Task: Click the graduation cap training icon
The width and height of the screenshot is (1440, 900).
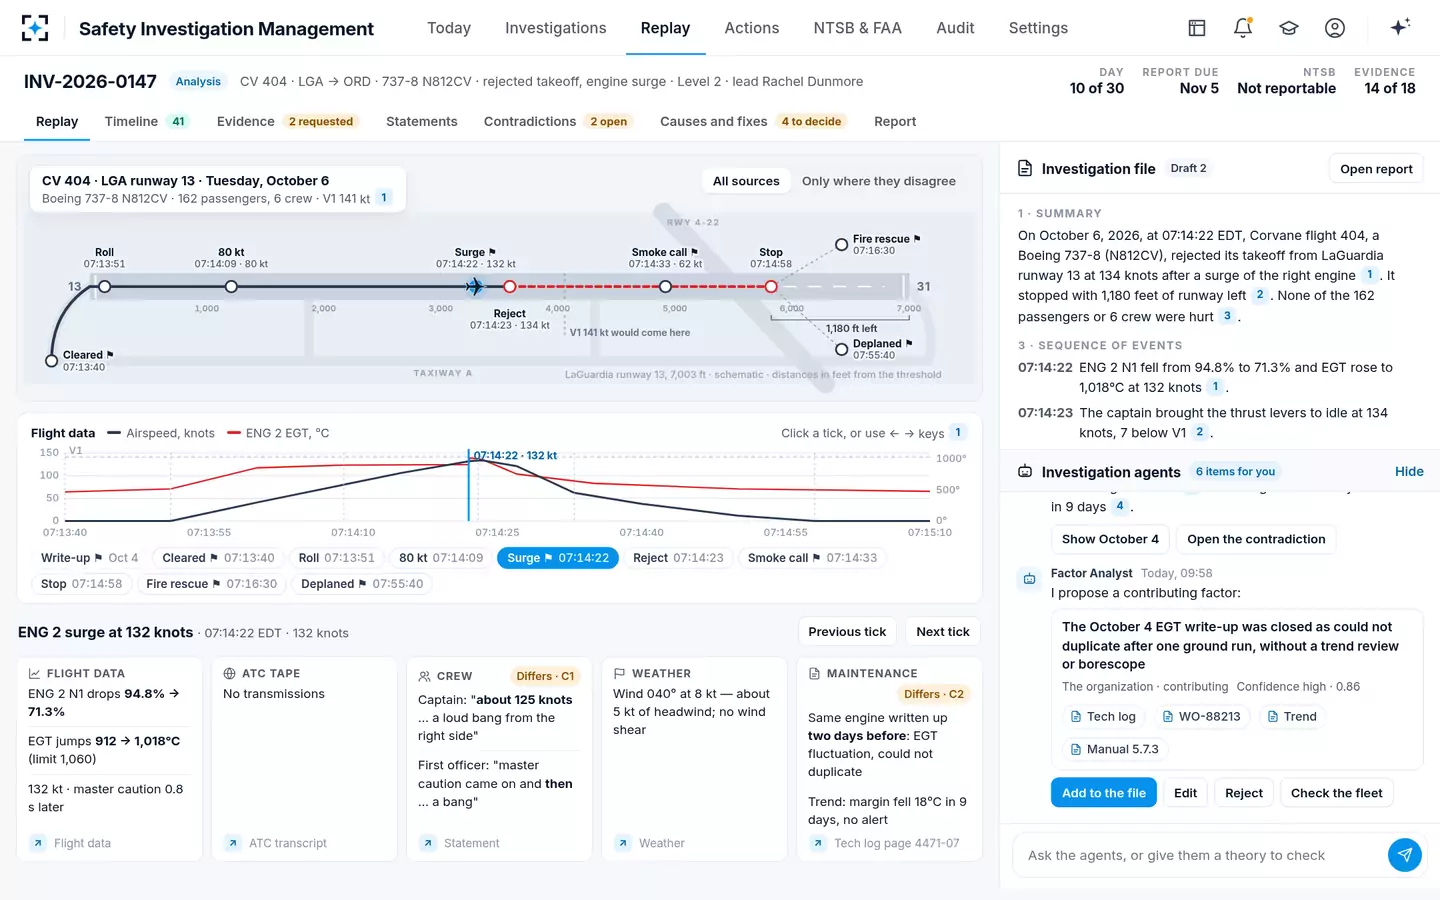Action: coord(1289,28)
